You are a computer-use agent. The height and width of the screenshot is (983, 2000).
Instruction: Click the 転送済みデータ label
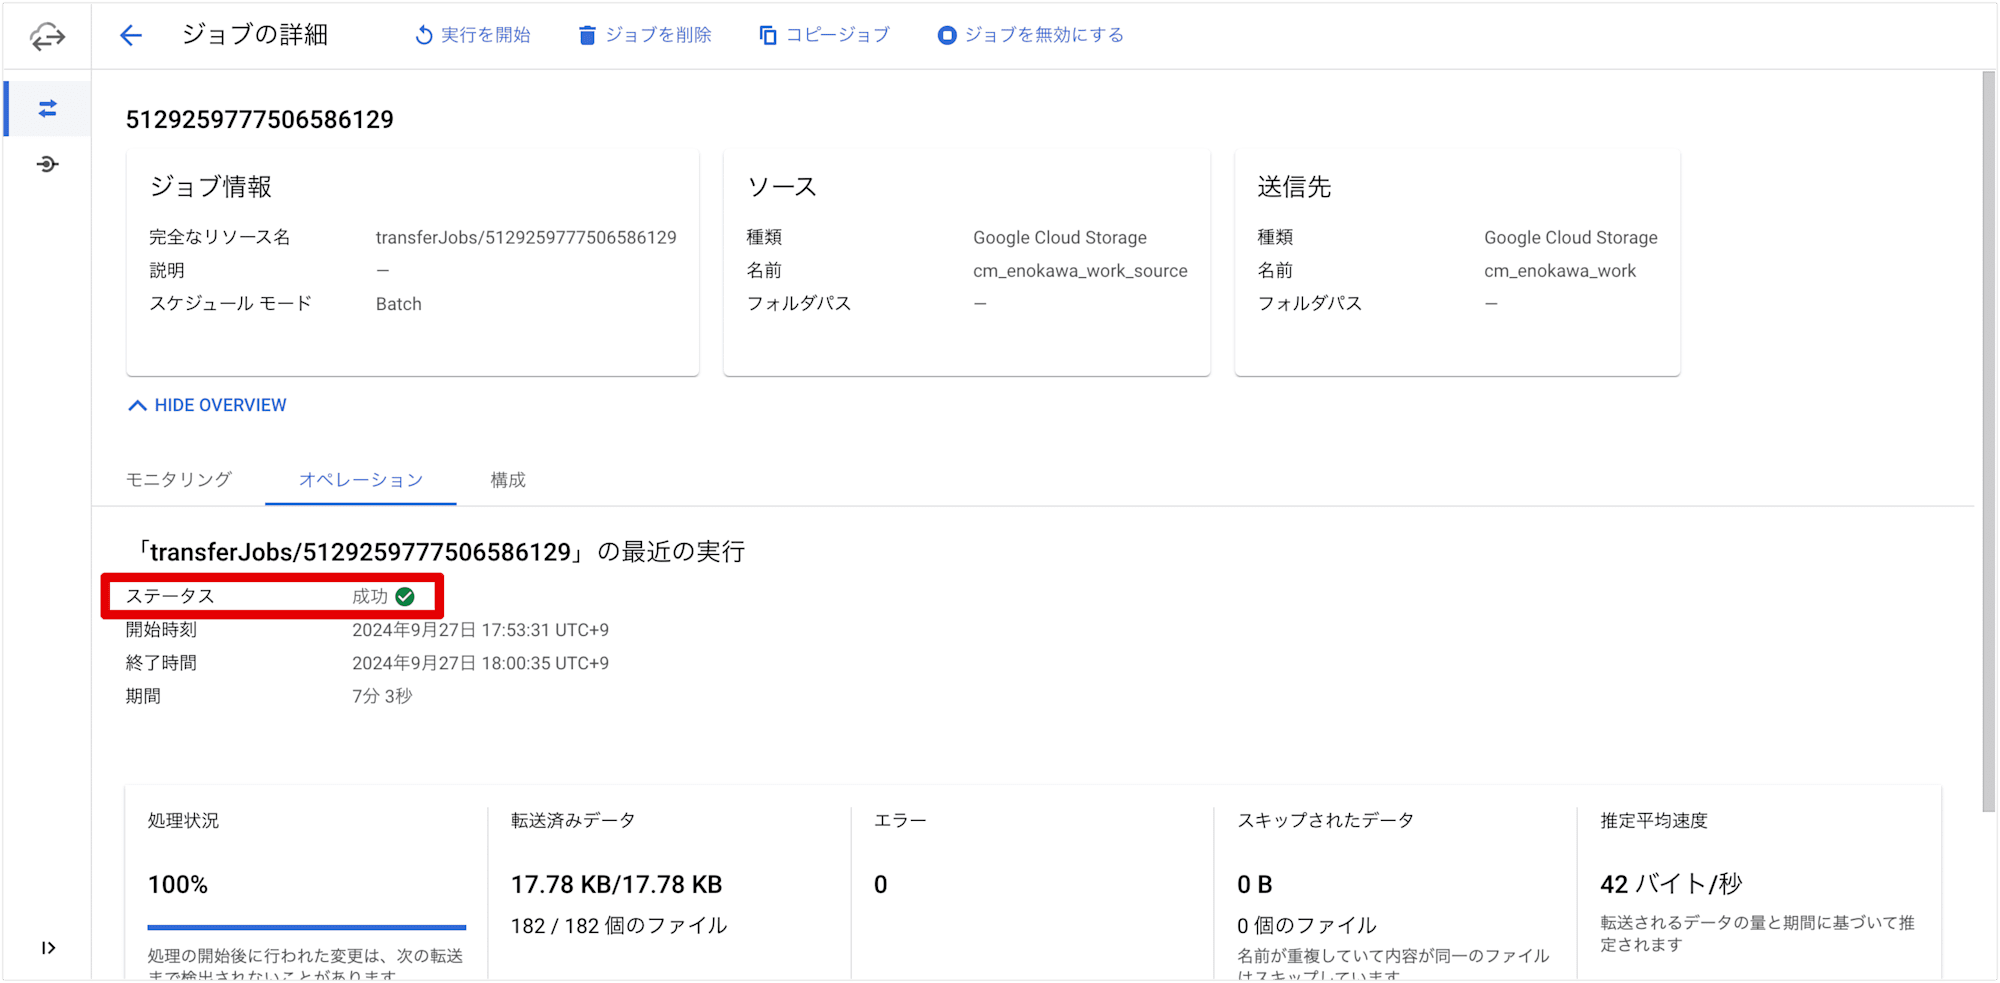(573, 821)
